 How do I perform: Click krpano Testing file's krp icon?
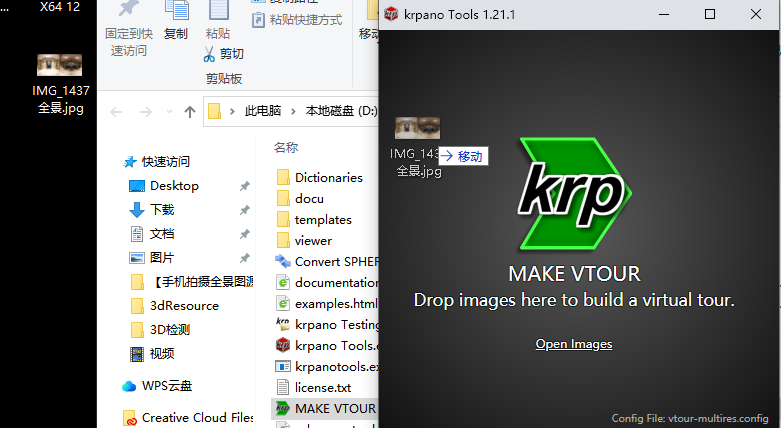click(x=283, y=324)
